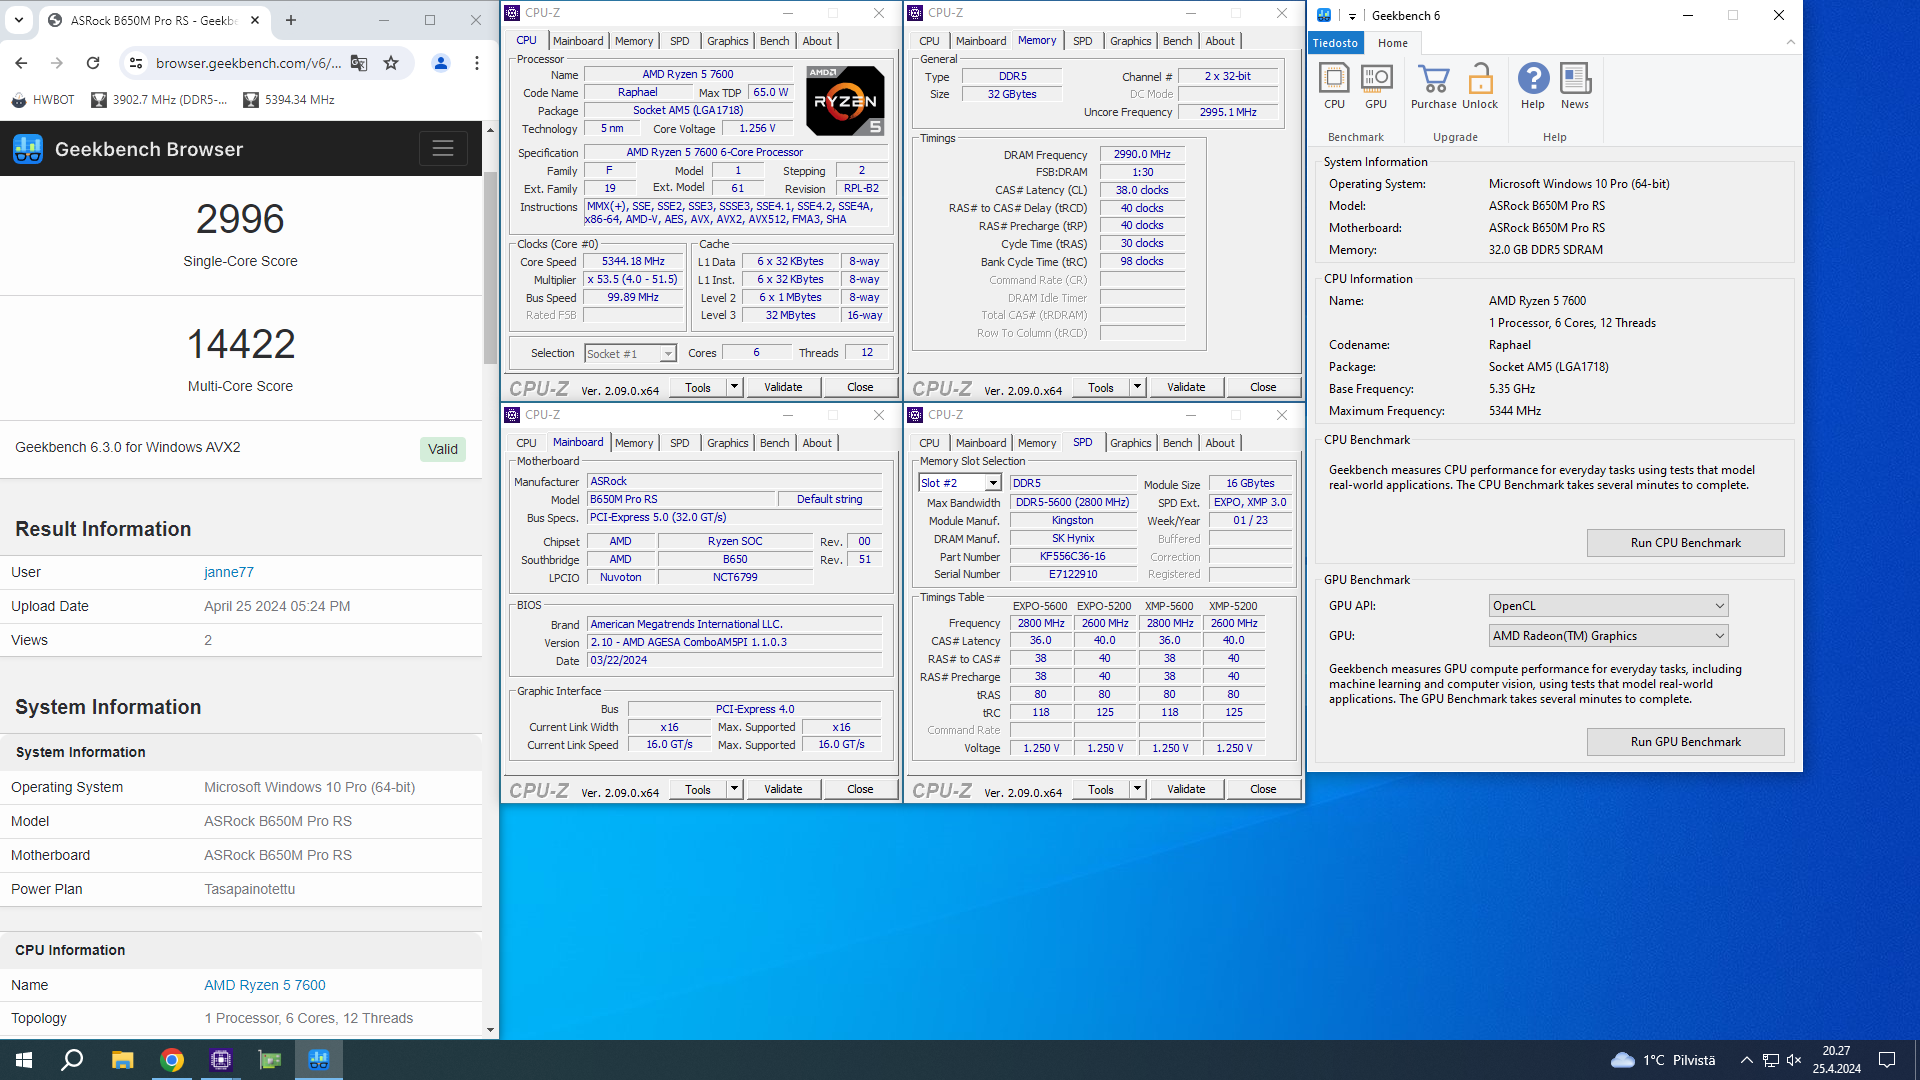Viewport: 1920px width, 1080px height.
Task: Click the Geekbench page vertical scrollbar
Action: pos(490,268)
